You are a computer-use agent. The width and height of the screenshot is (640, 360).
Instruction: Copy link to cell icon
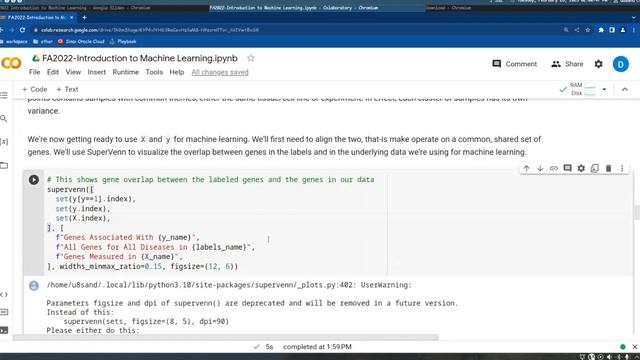click(553, 168)
